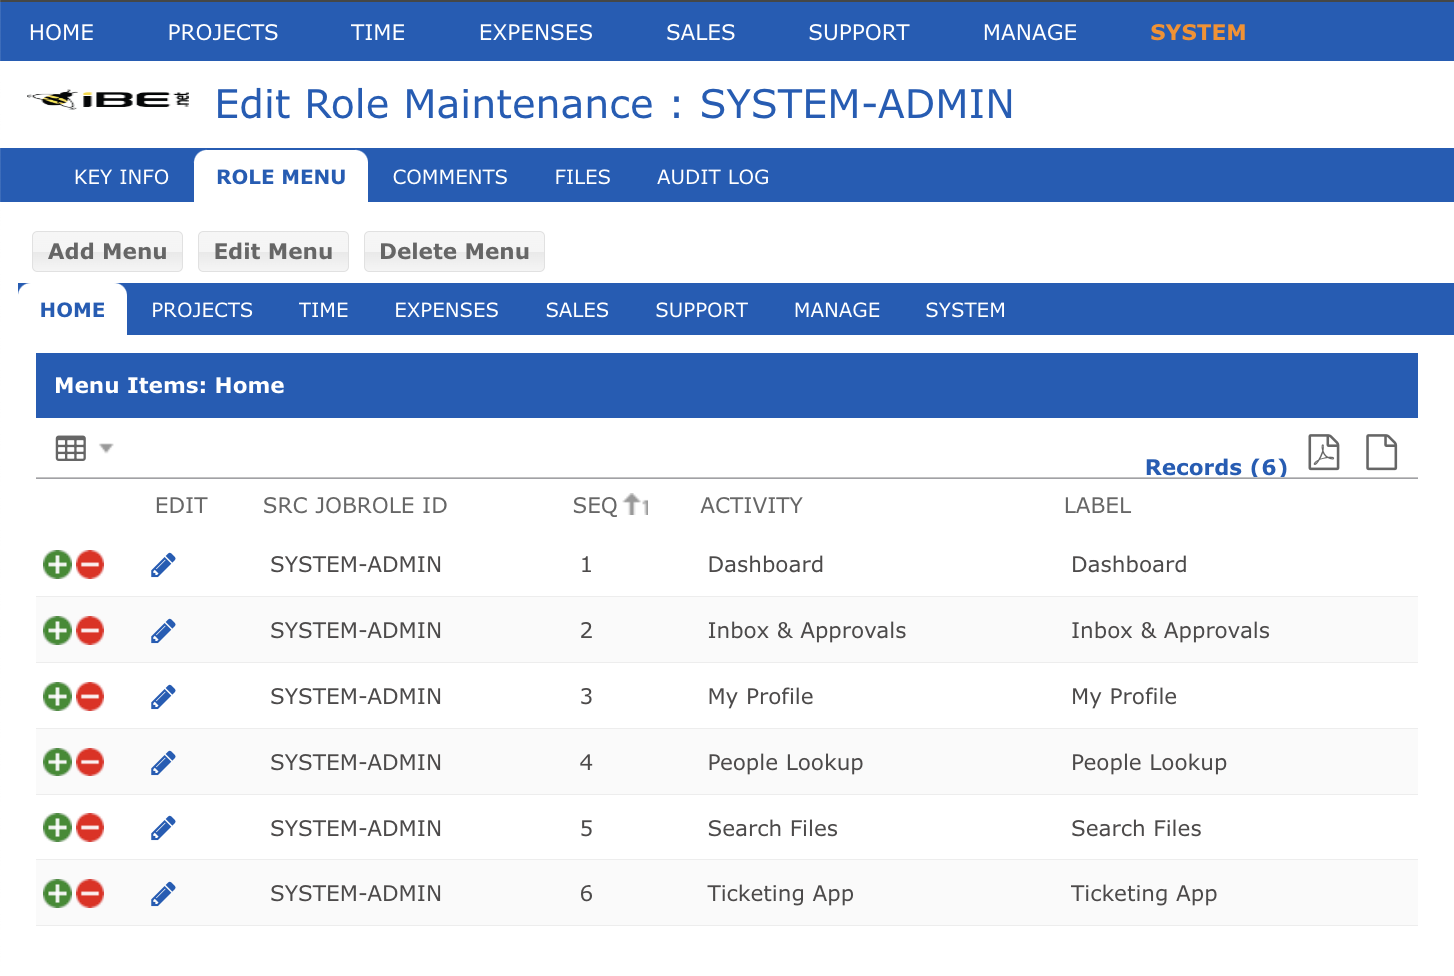Click the pencil icon for People Lookup
Screen dimensions: 1454x976
coord(163,763)
